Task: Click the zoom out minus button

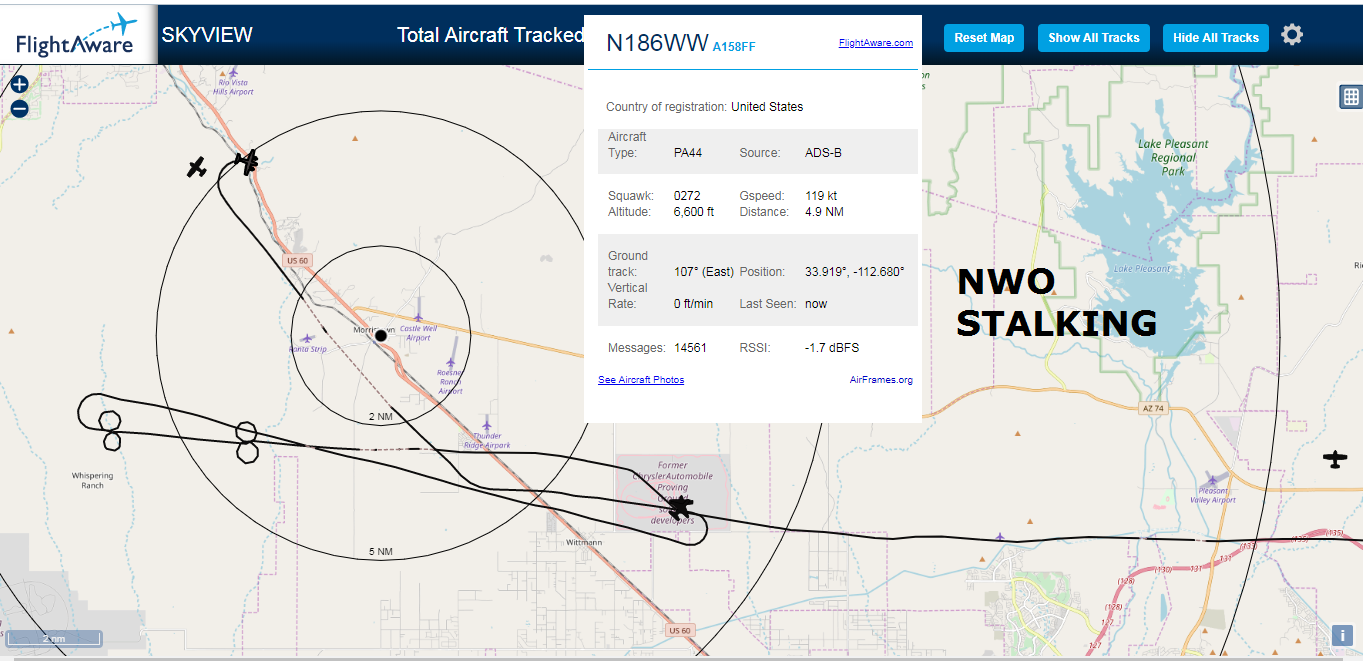Action: point(19,109)
